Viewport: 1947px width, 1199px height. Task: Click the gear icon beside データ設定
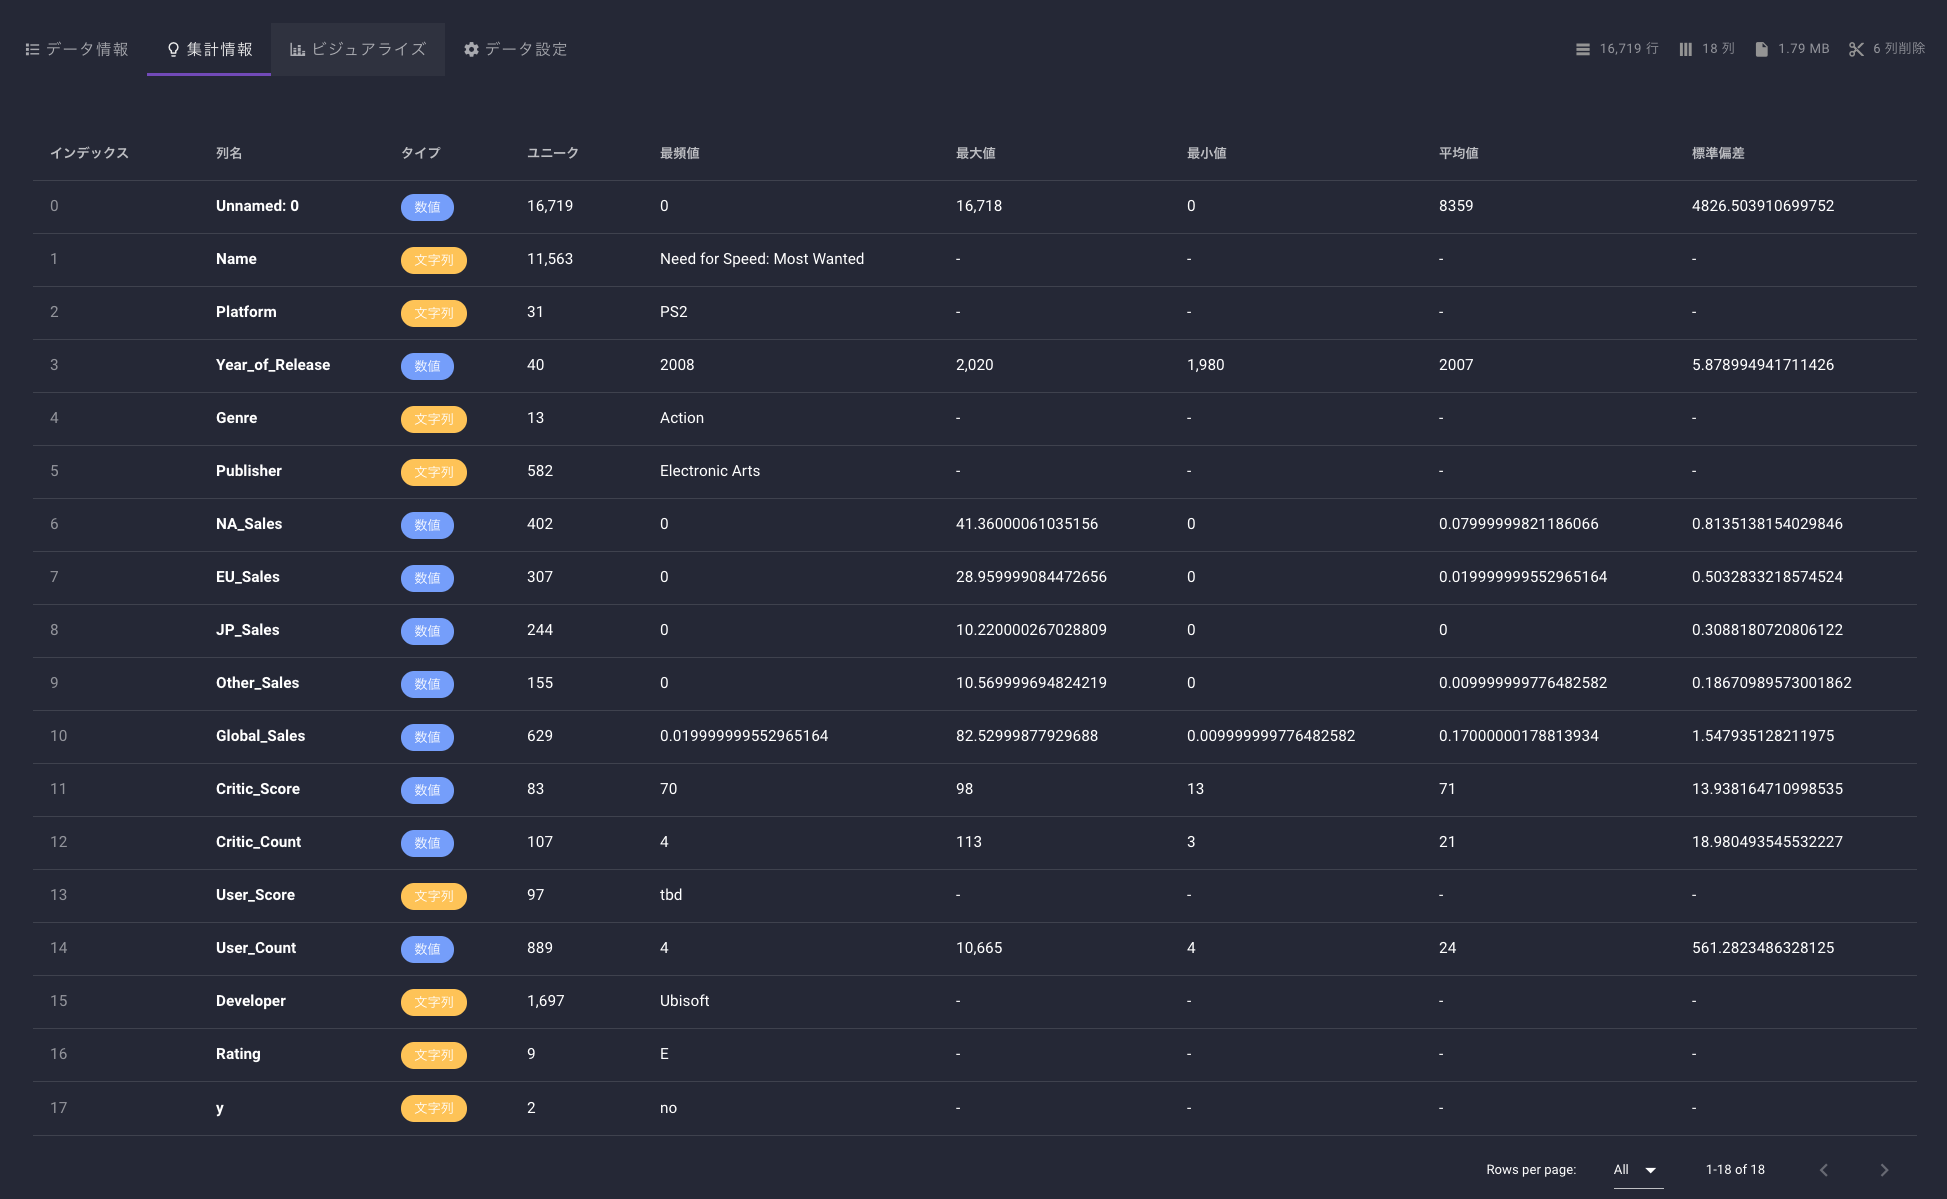471,49
